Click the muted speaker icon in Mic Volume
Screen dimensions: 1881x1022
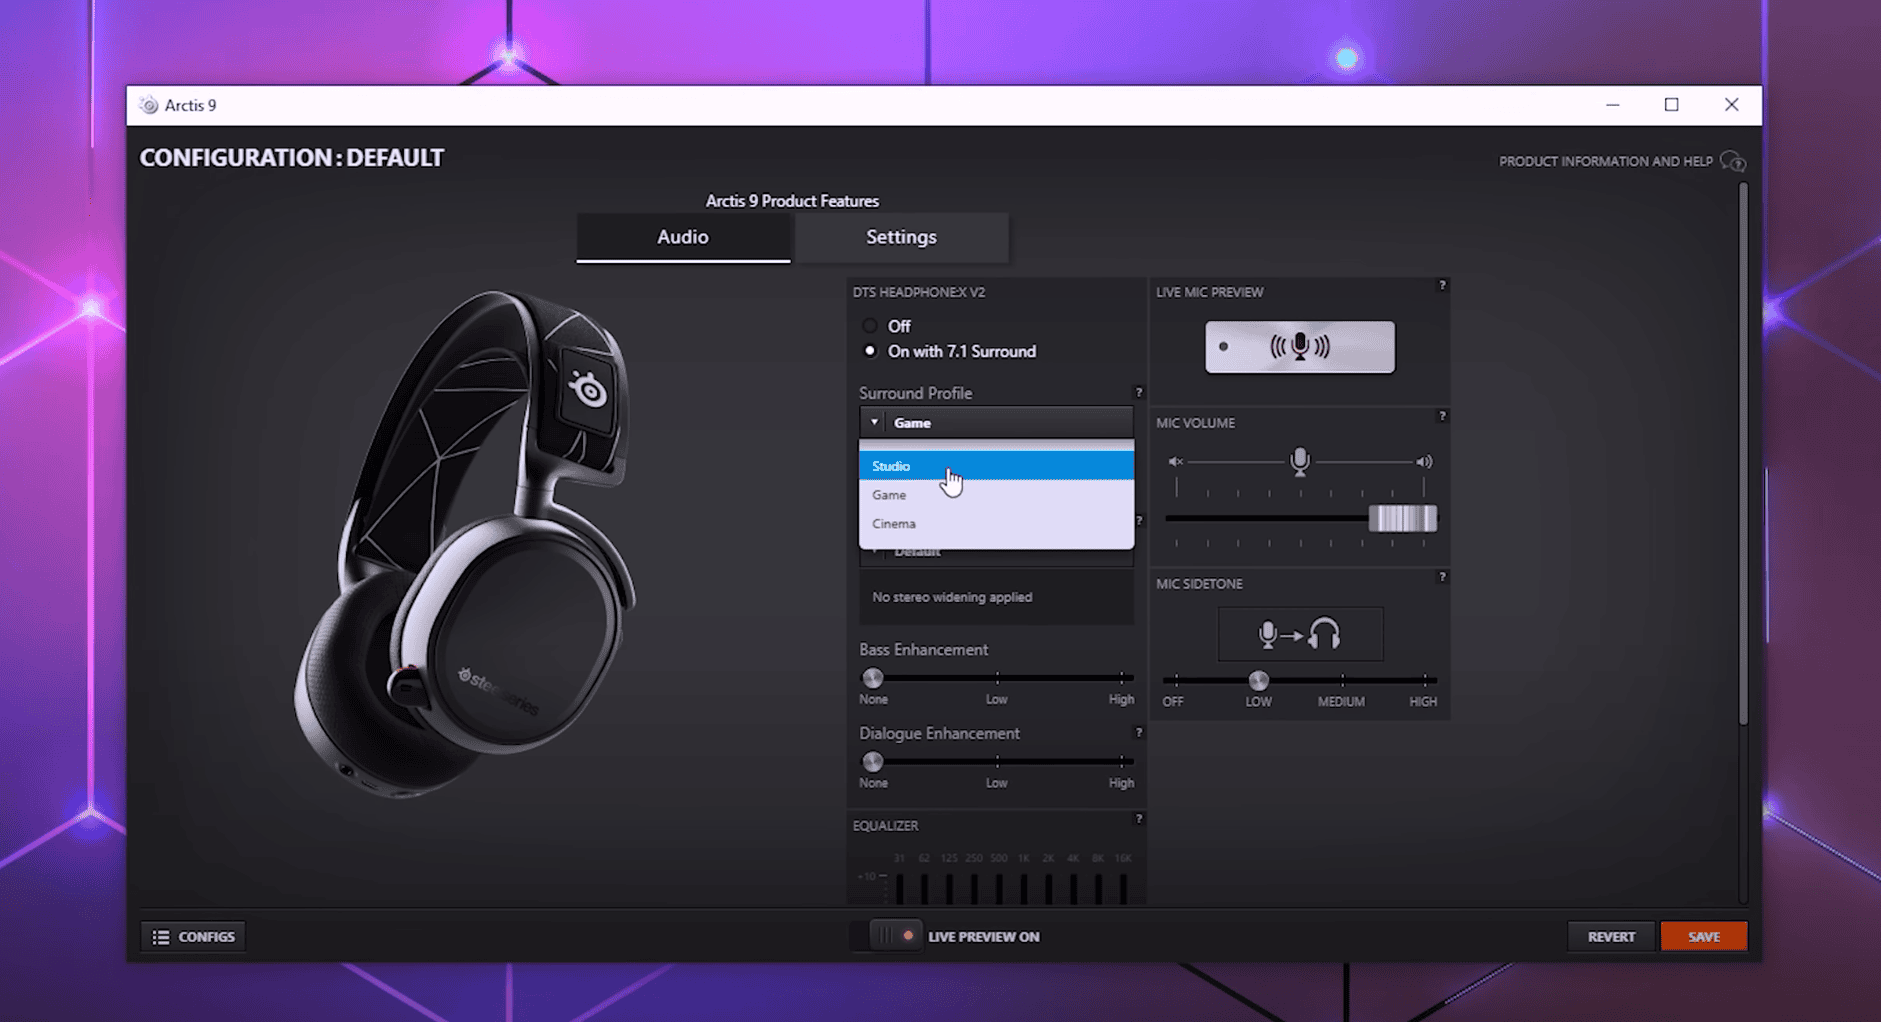click(x=1176, y=461)
